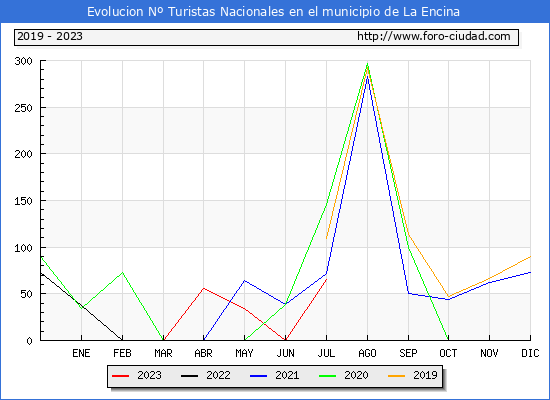The width and height of the screenshot is (550, 400).
Task: Click the green 2020 line point at FEB
Action: click(122, 272)
